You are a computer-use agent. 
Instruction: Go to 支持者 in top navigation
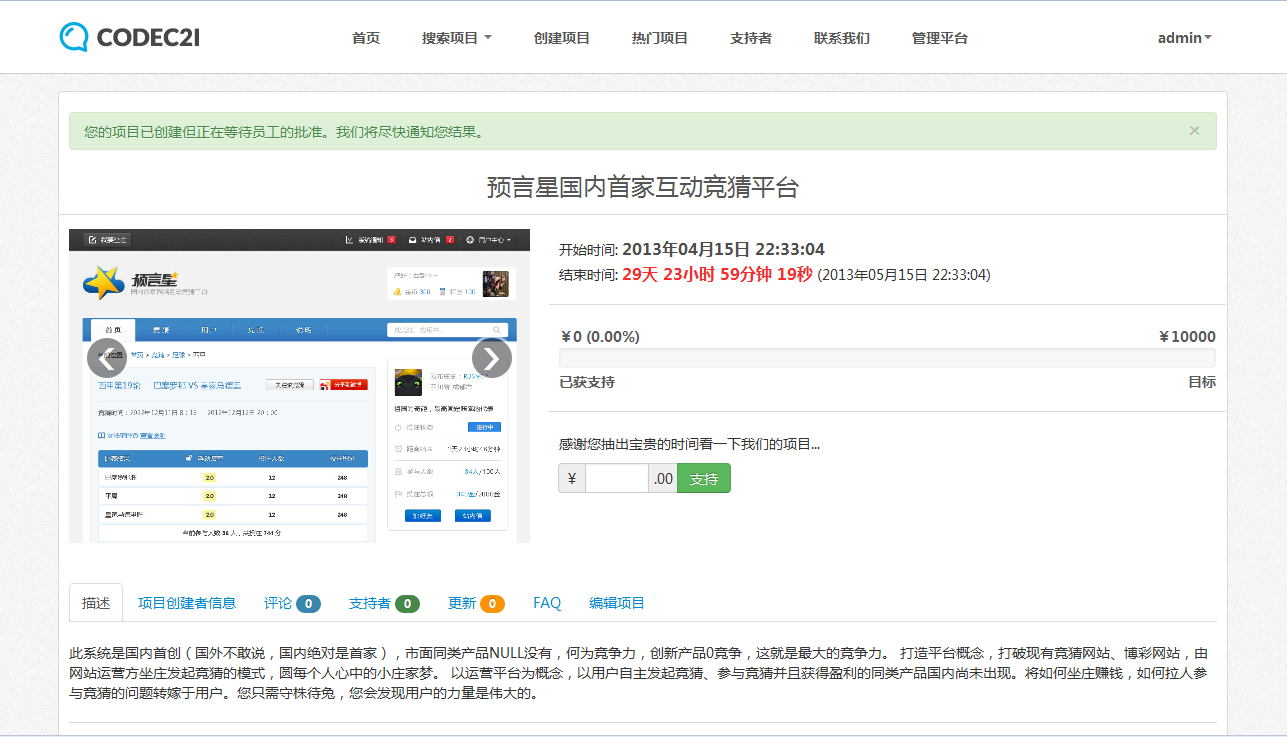click(751, 38)
